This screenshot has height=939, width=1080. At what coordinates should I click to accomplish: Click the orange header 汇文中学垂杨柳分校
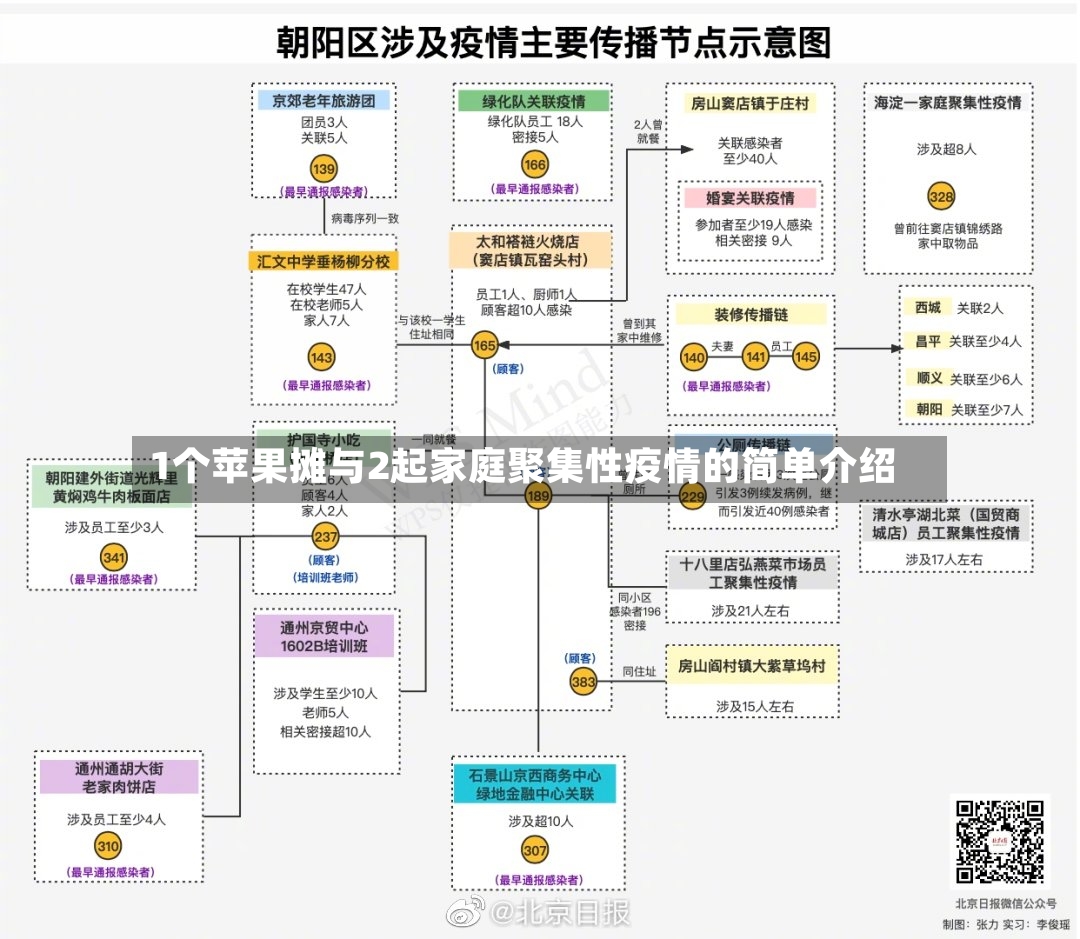323,262
